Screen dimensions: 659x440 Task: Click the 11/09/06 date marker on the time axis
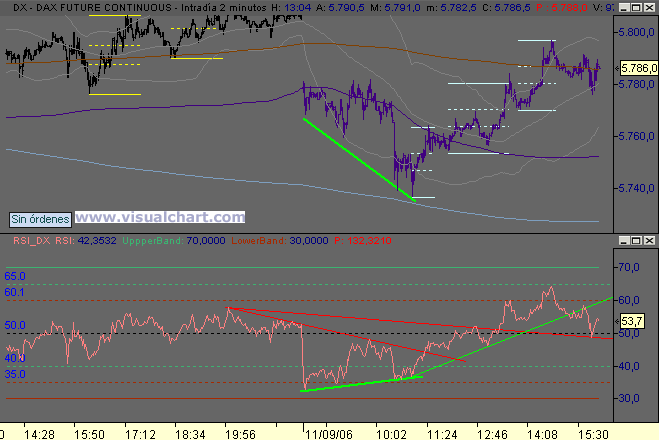[x=329, y=434]
